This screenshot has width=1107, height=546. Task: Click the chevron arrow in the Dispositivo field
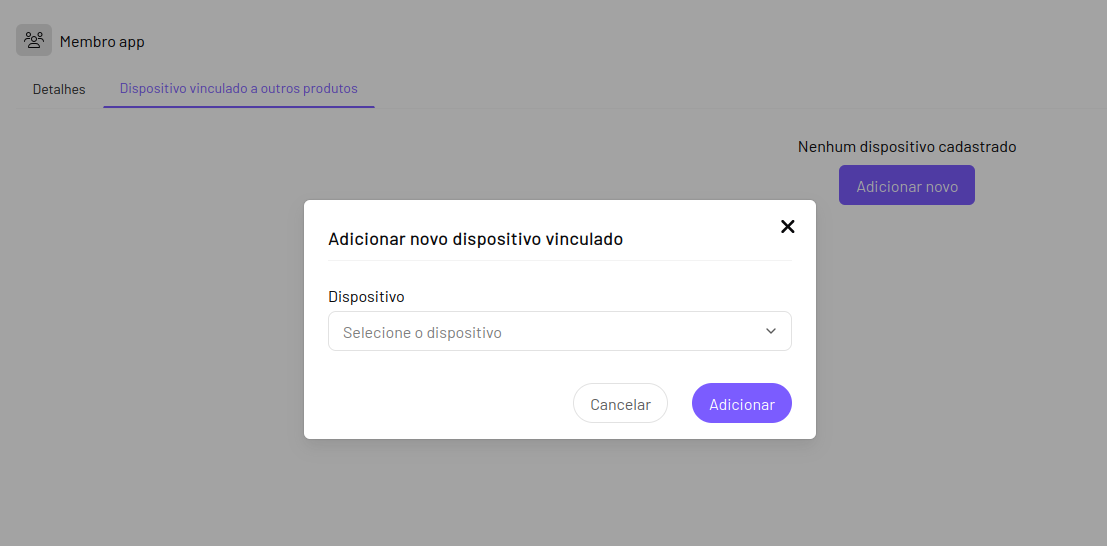click(771, 331)
